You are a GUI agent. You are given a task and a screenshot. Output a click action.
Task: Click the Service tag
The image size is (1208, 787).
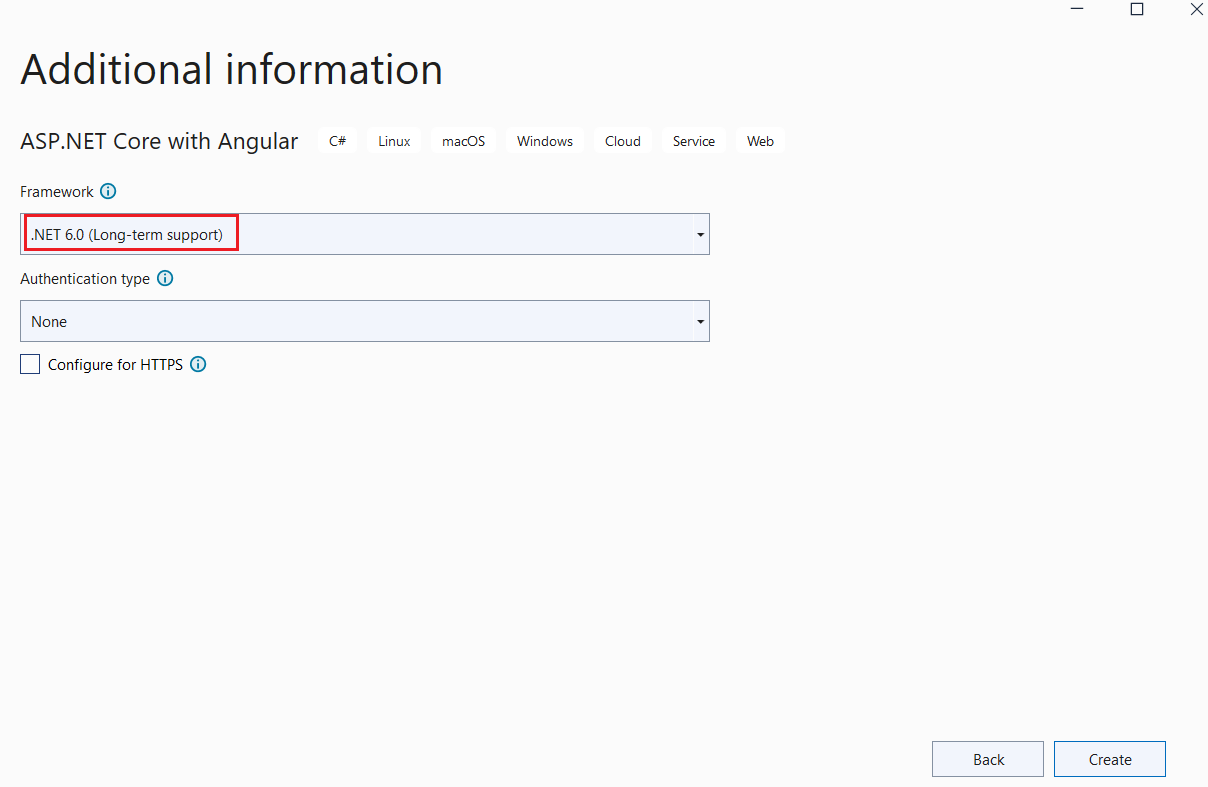pyautogui.click(x=694, y=141)
